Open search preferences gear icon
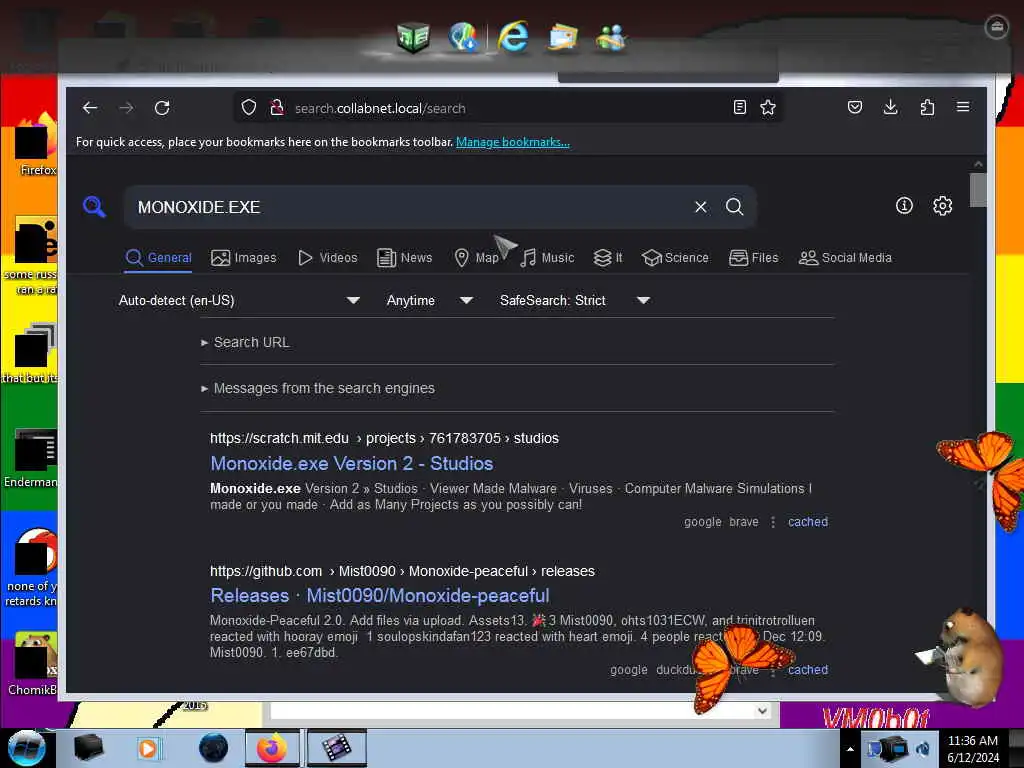 click(942, 206)
